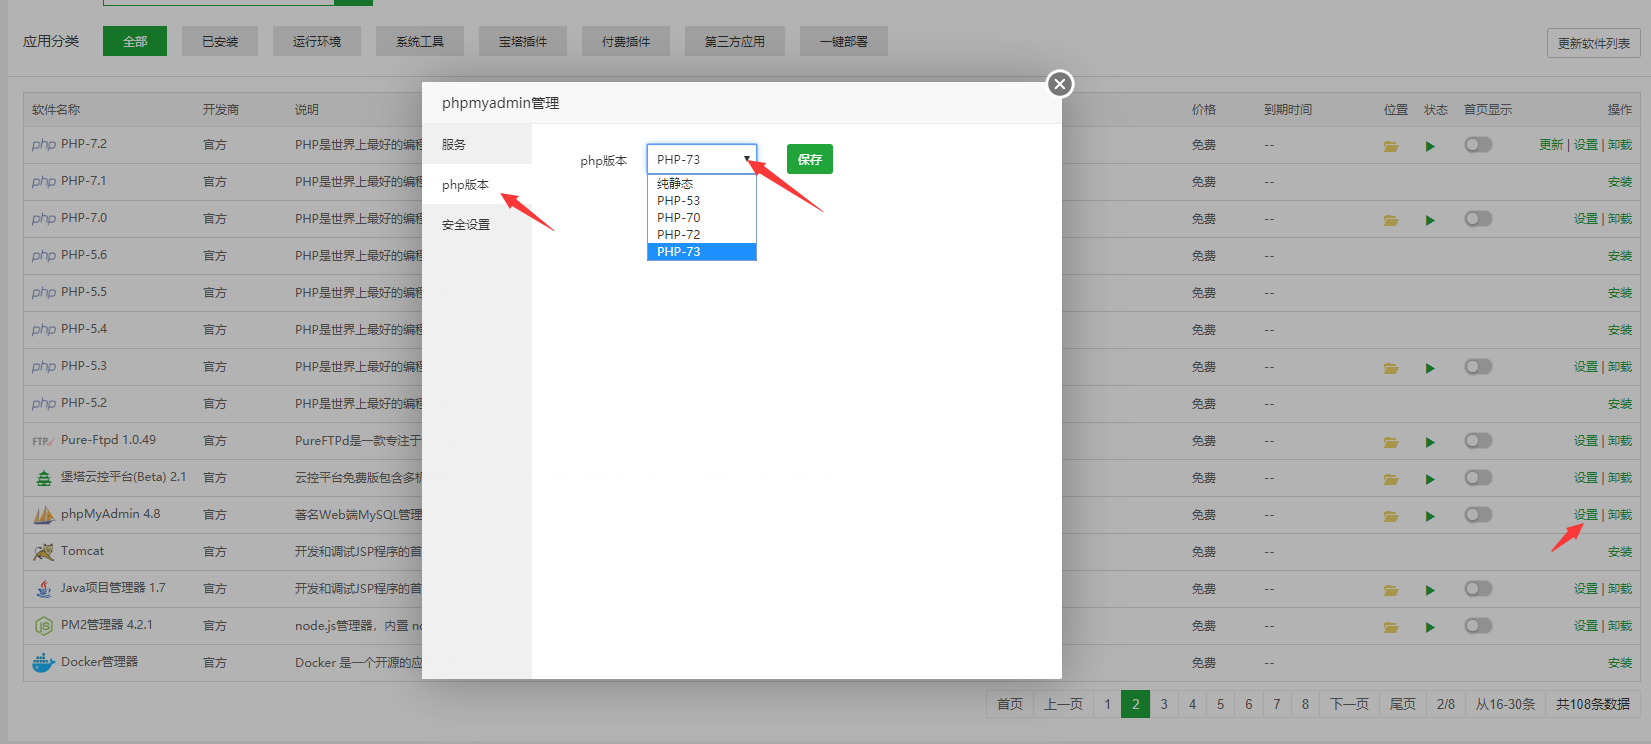Click play status icon for PHP-7.2
The height and width of the screenshot is (744, 1651).
click(x=1430, y=146)
